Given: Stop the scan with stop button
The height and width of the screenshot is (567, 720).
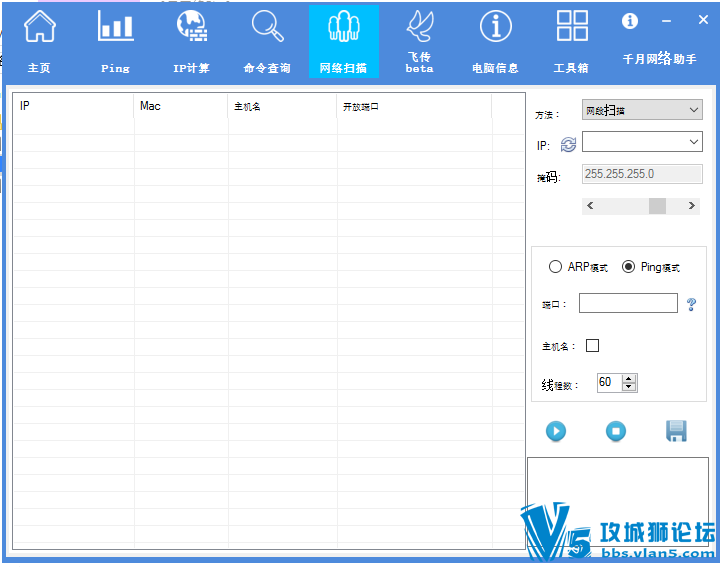Looking at the screenshot, I should tap(616, 431).
